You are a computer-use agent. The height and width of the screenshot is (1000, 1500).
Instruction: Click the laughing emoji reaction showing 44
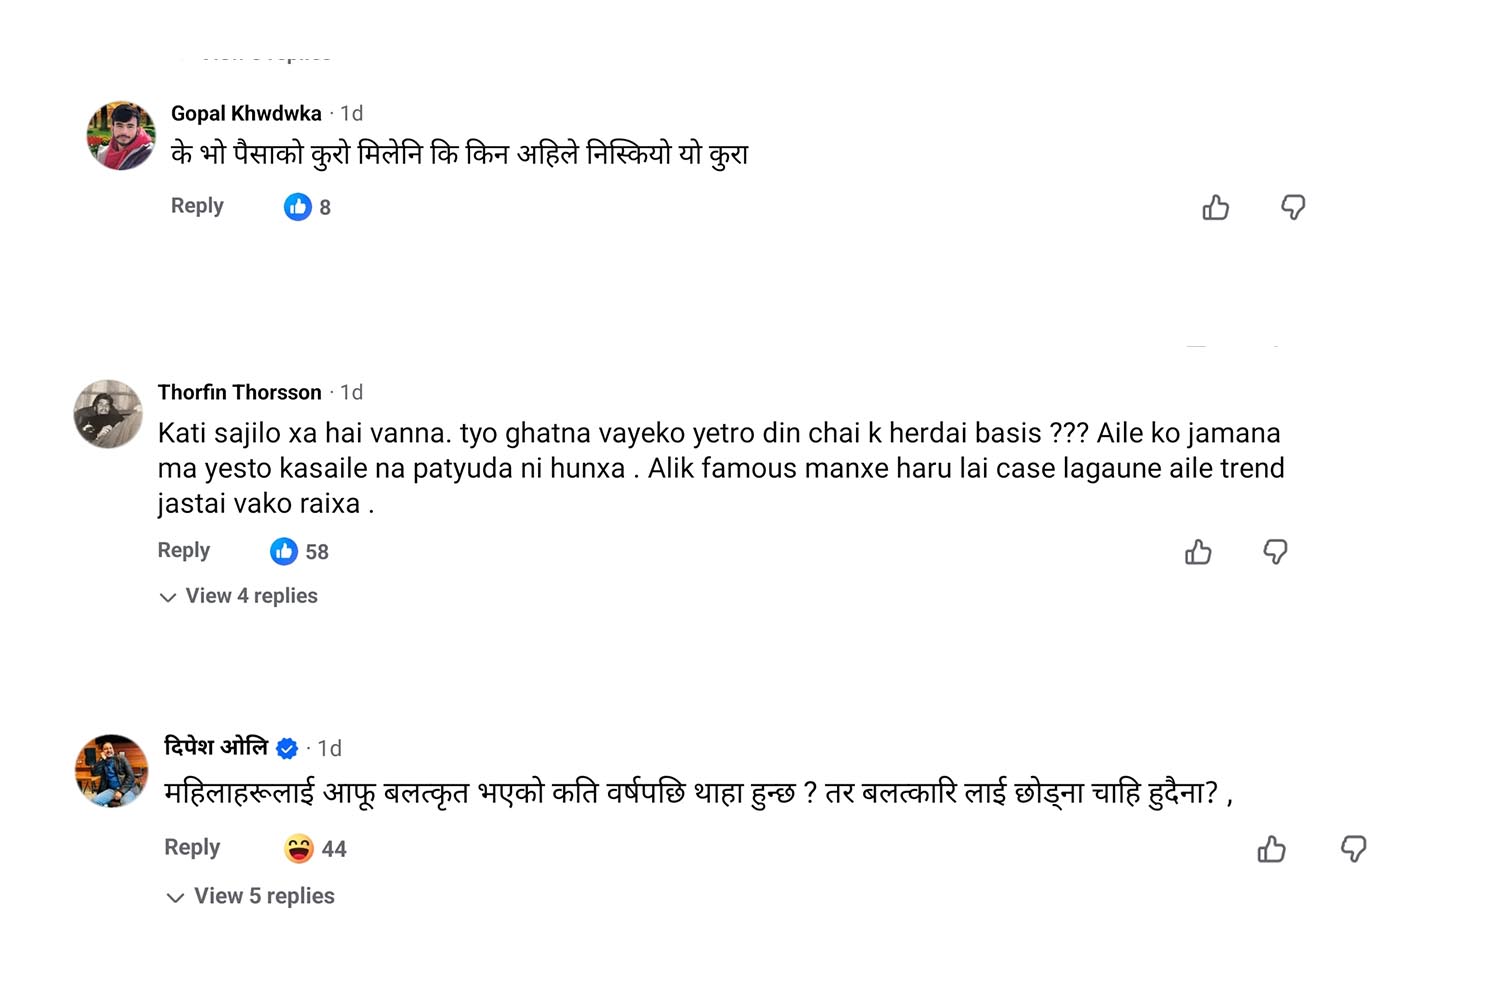click(x=299, y=849)
